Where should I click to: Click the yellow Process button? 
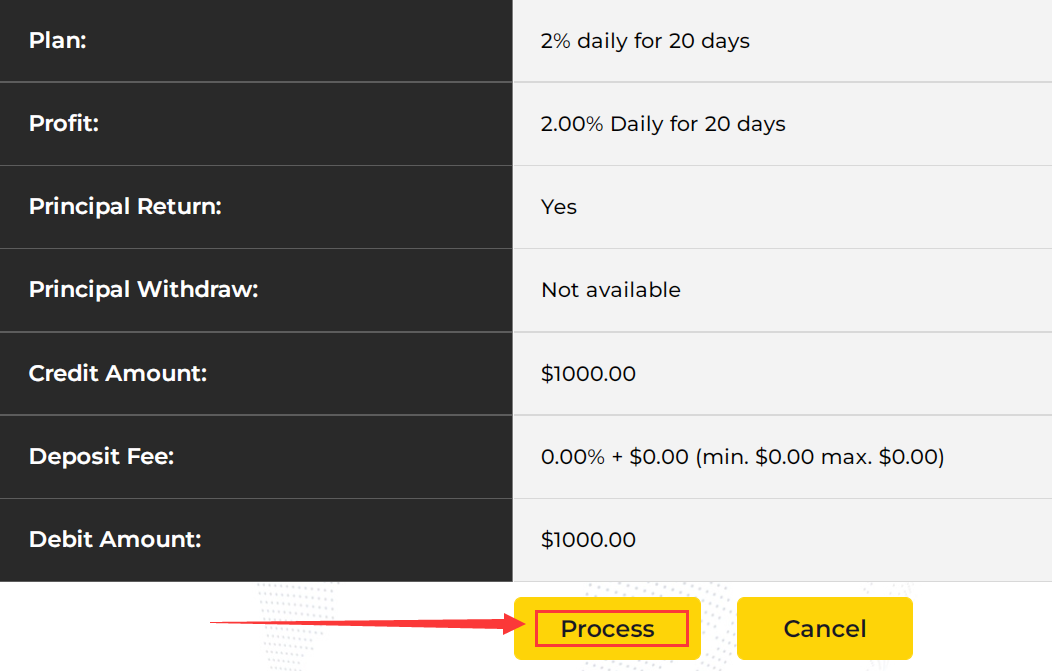[607, 629]
